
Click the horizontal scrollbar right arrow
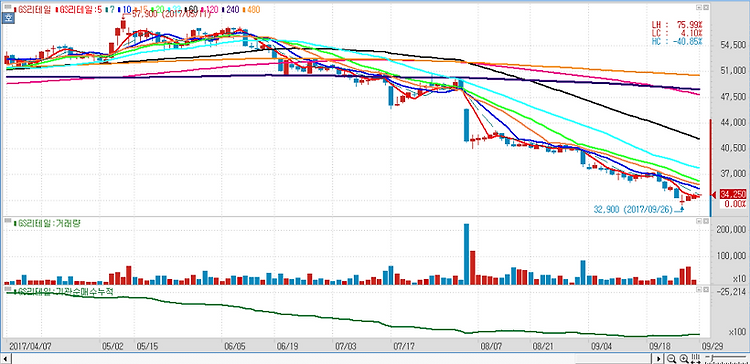[x=659, y=359]
